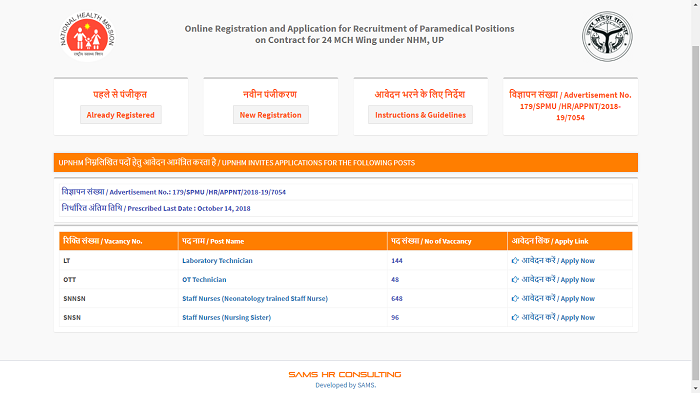Open the OT Technician post link

[204, 280]
